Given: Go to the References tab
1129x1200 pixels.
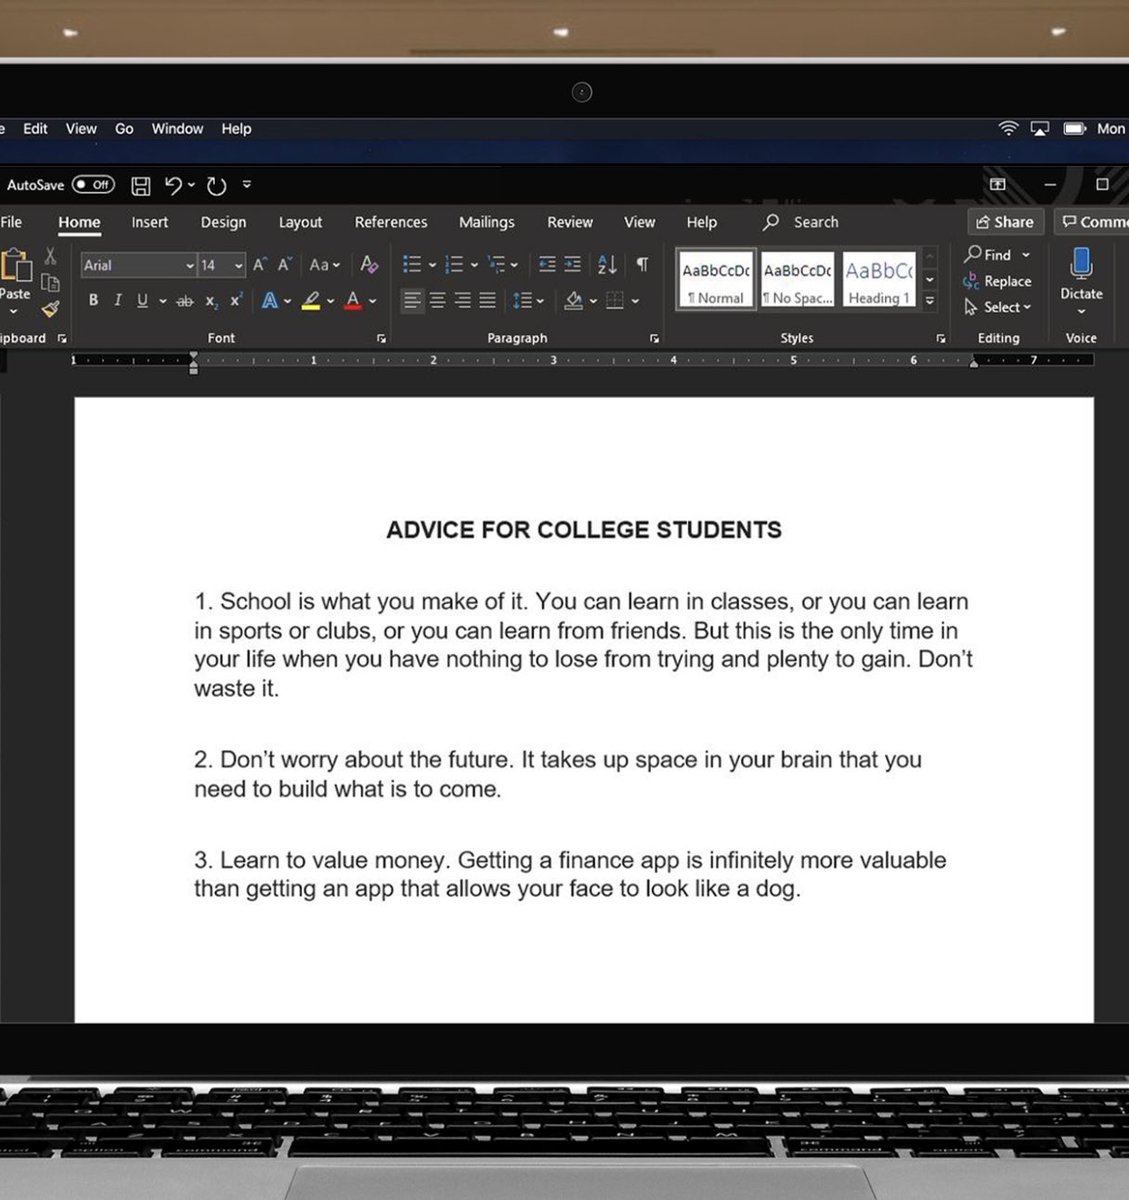Looking at the screenshot, I should click(x=391, y=222).
